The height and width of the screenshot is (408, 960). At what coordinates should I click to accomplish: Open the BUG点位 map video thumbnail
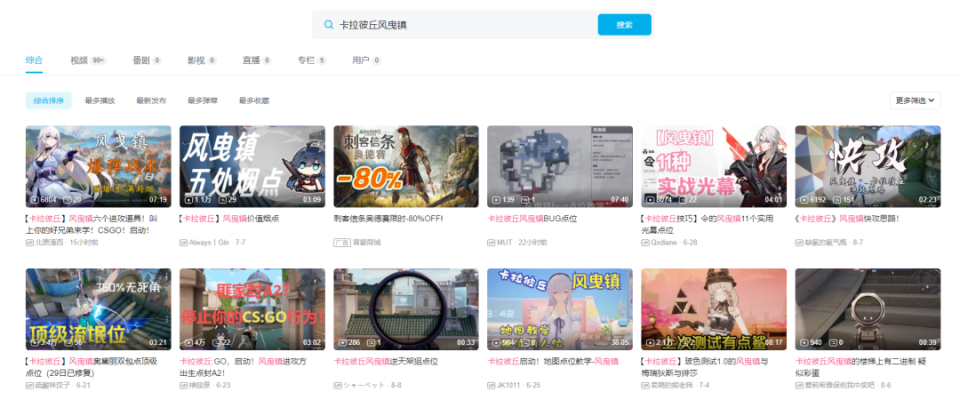click(560, 167)
